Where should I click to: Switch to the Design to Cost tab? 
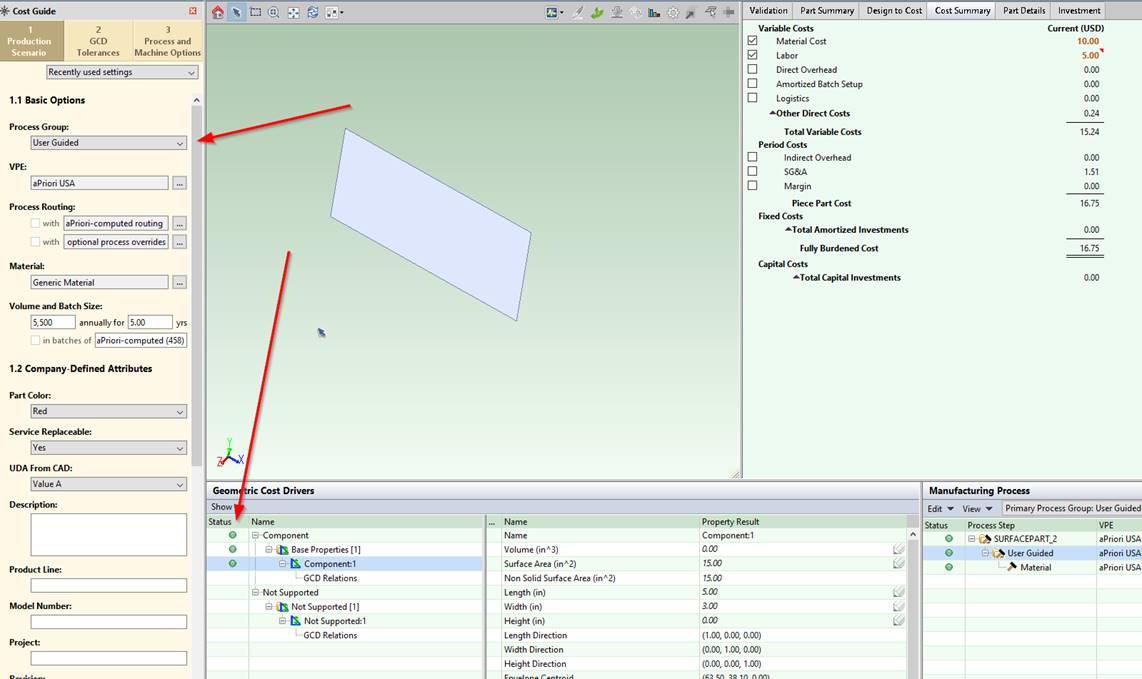[894, 10]
